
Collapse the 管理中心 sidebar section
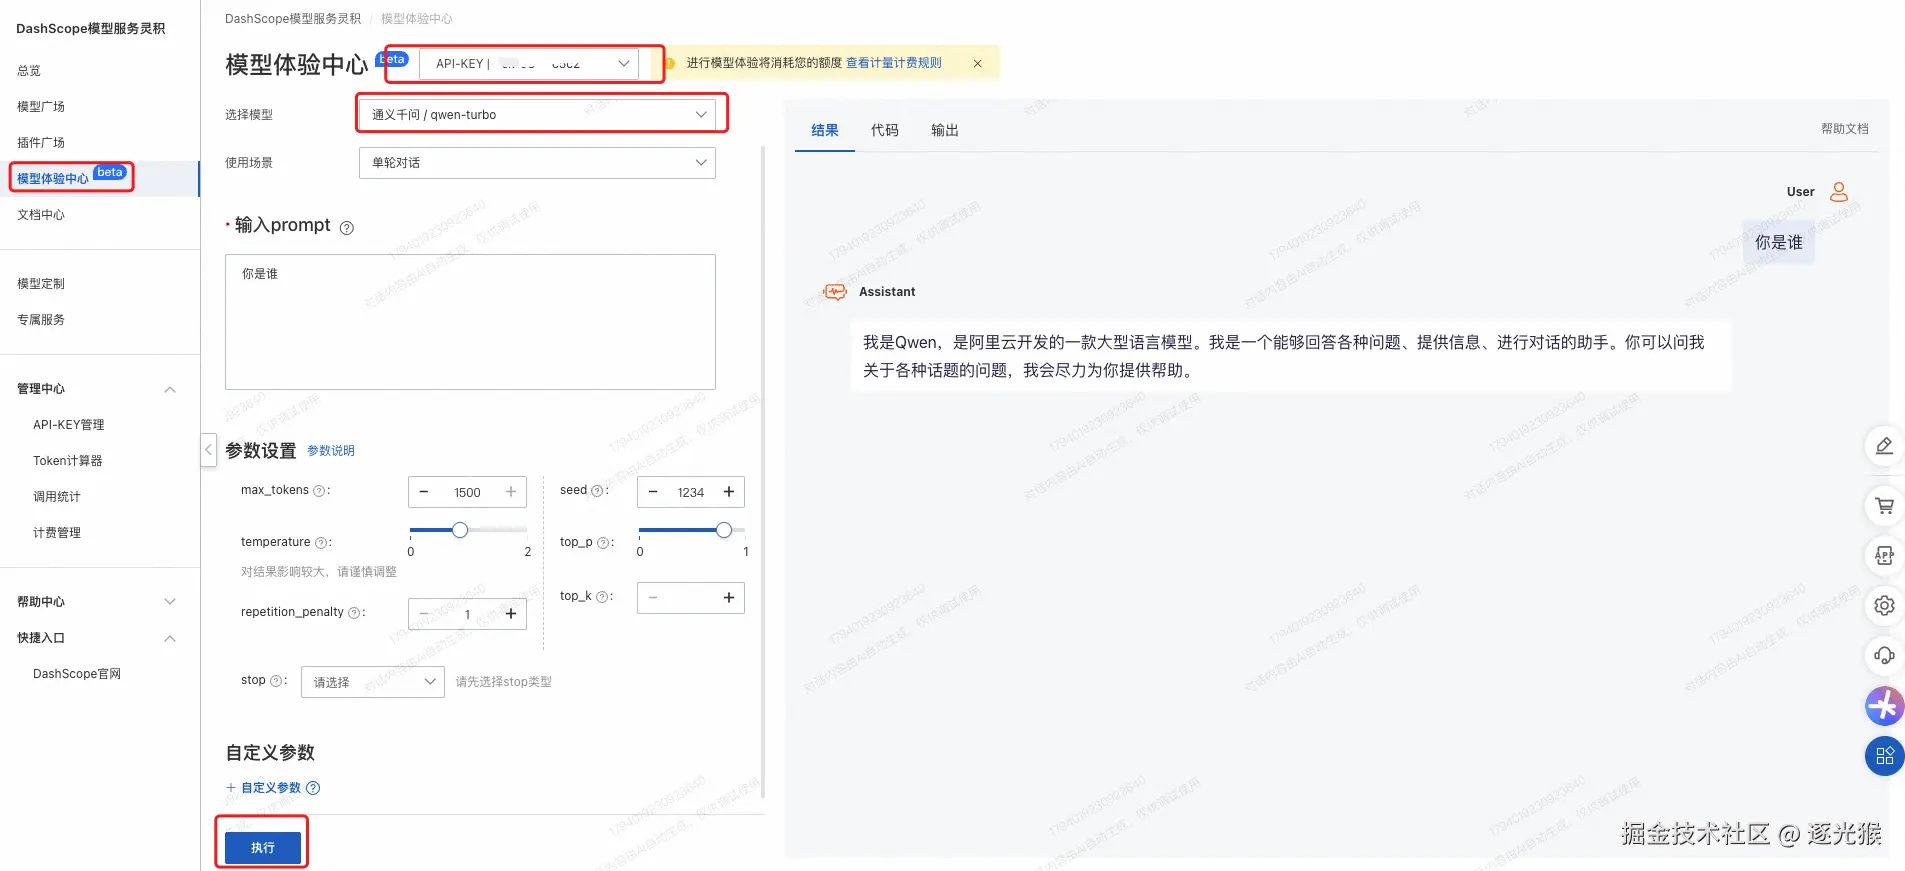[170, 389]
